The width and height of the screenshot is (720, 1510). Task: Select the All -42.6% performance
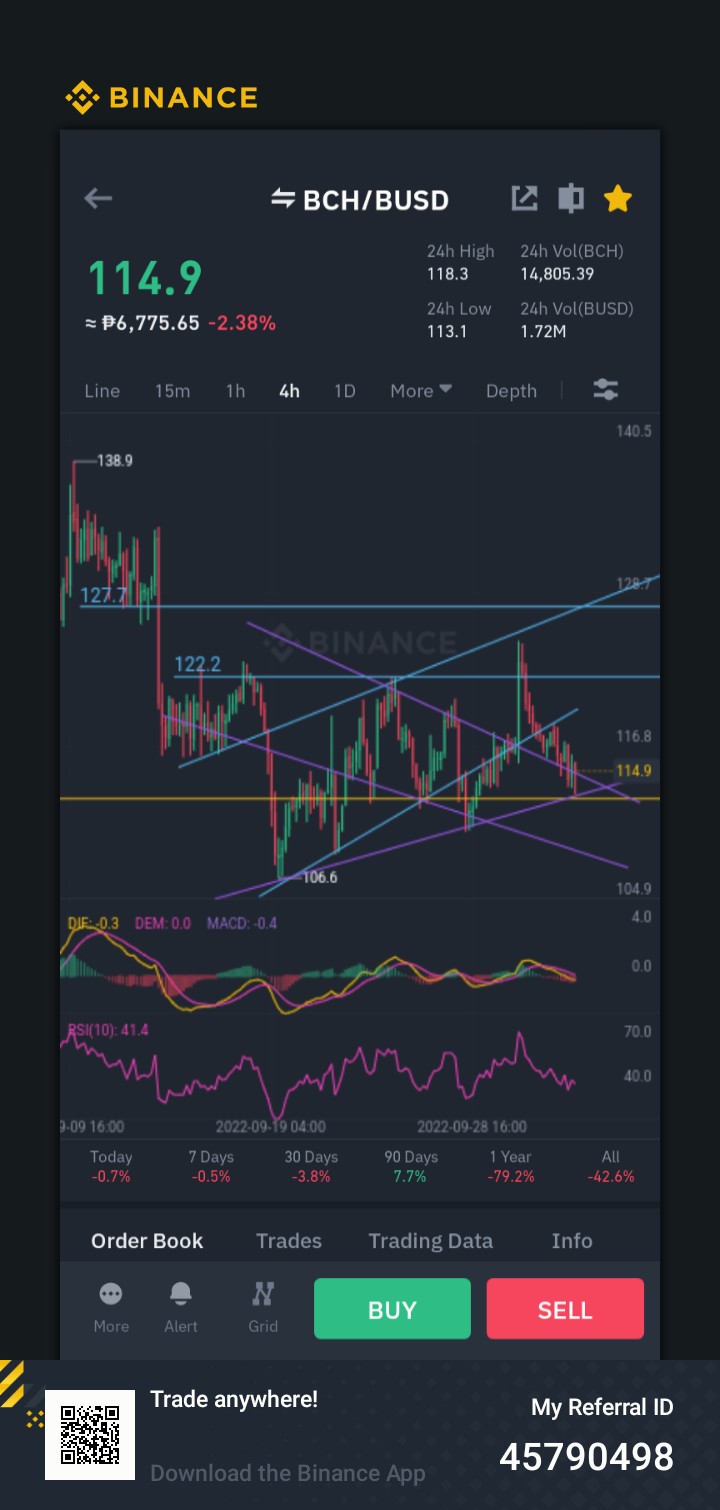(x=611, y=1166)
